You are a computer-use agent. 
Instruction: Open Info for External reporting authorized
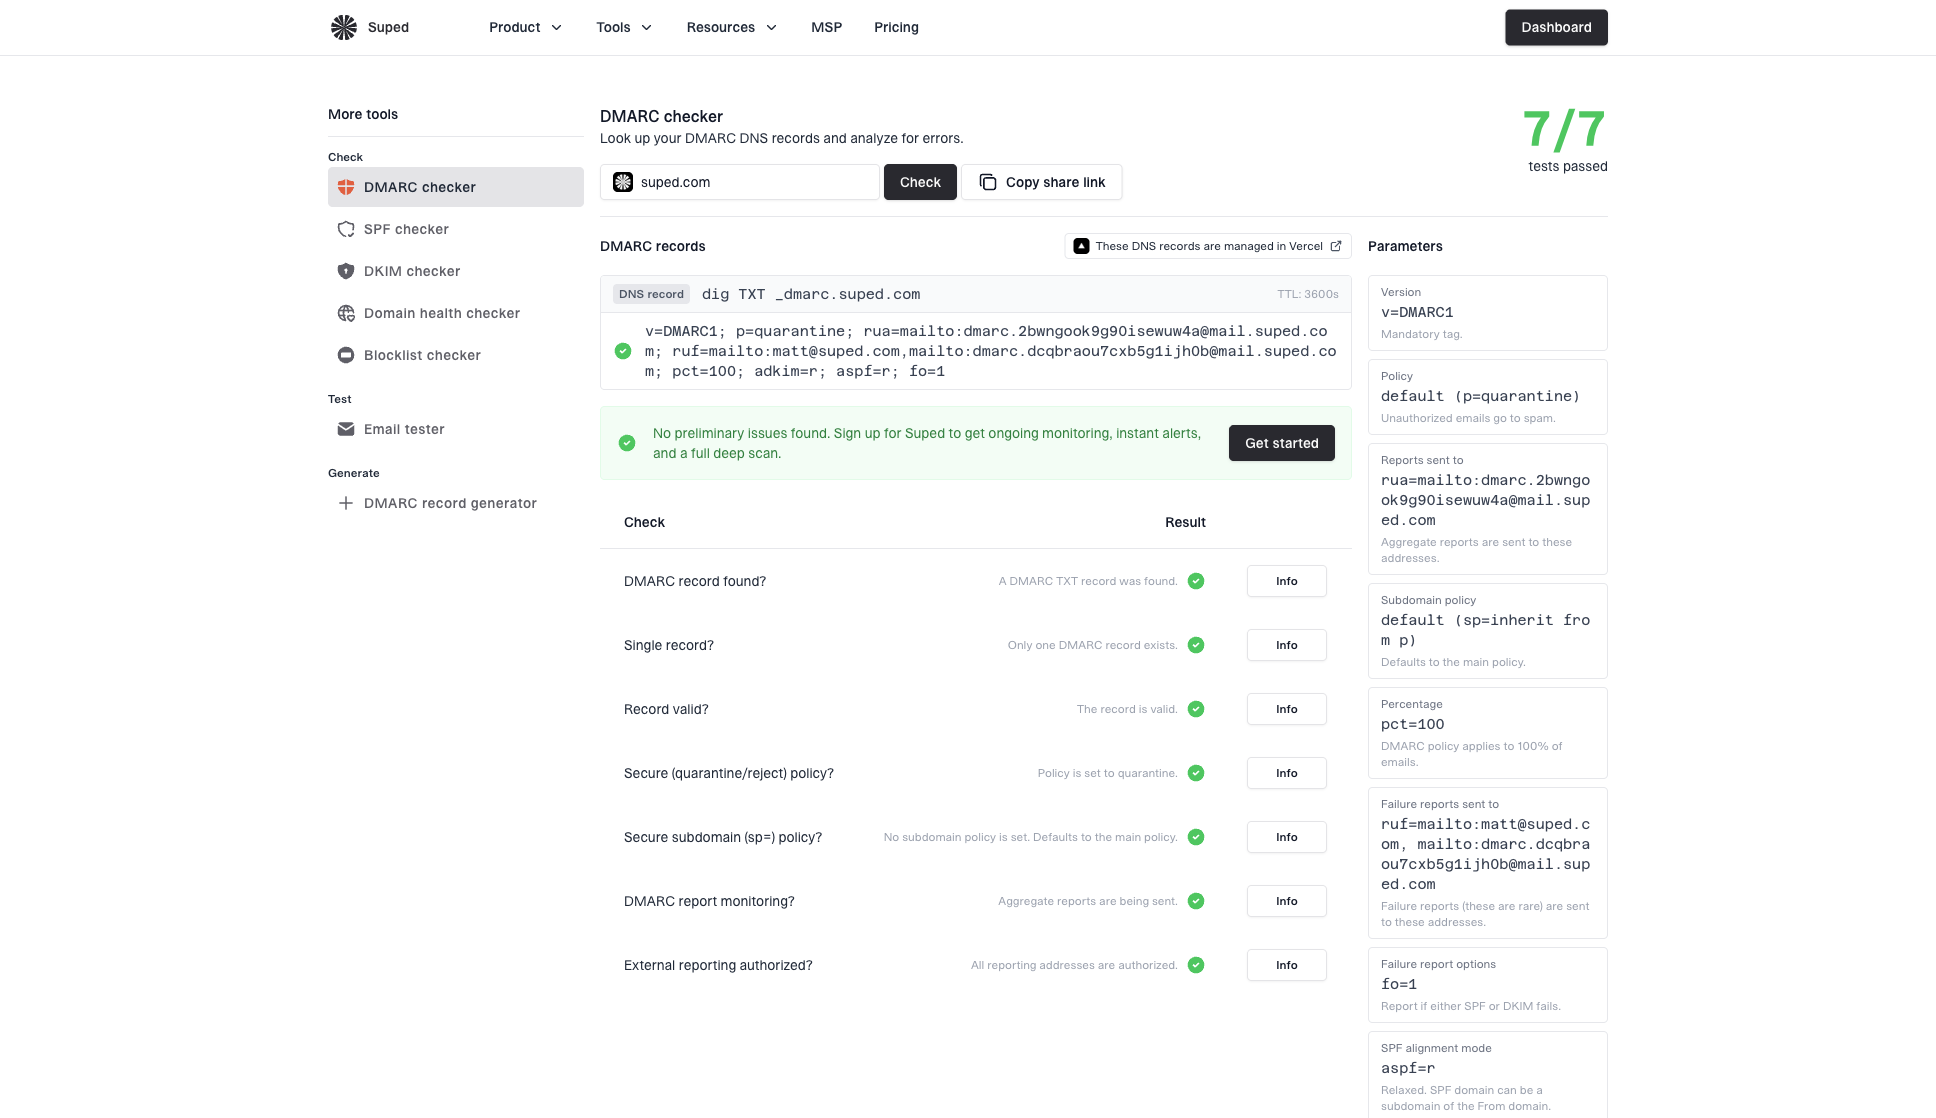[x=1287, y=965]
